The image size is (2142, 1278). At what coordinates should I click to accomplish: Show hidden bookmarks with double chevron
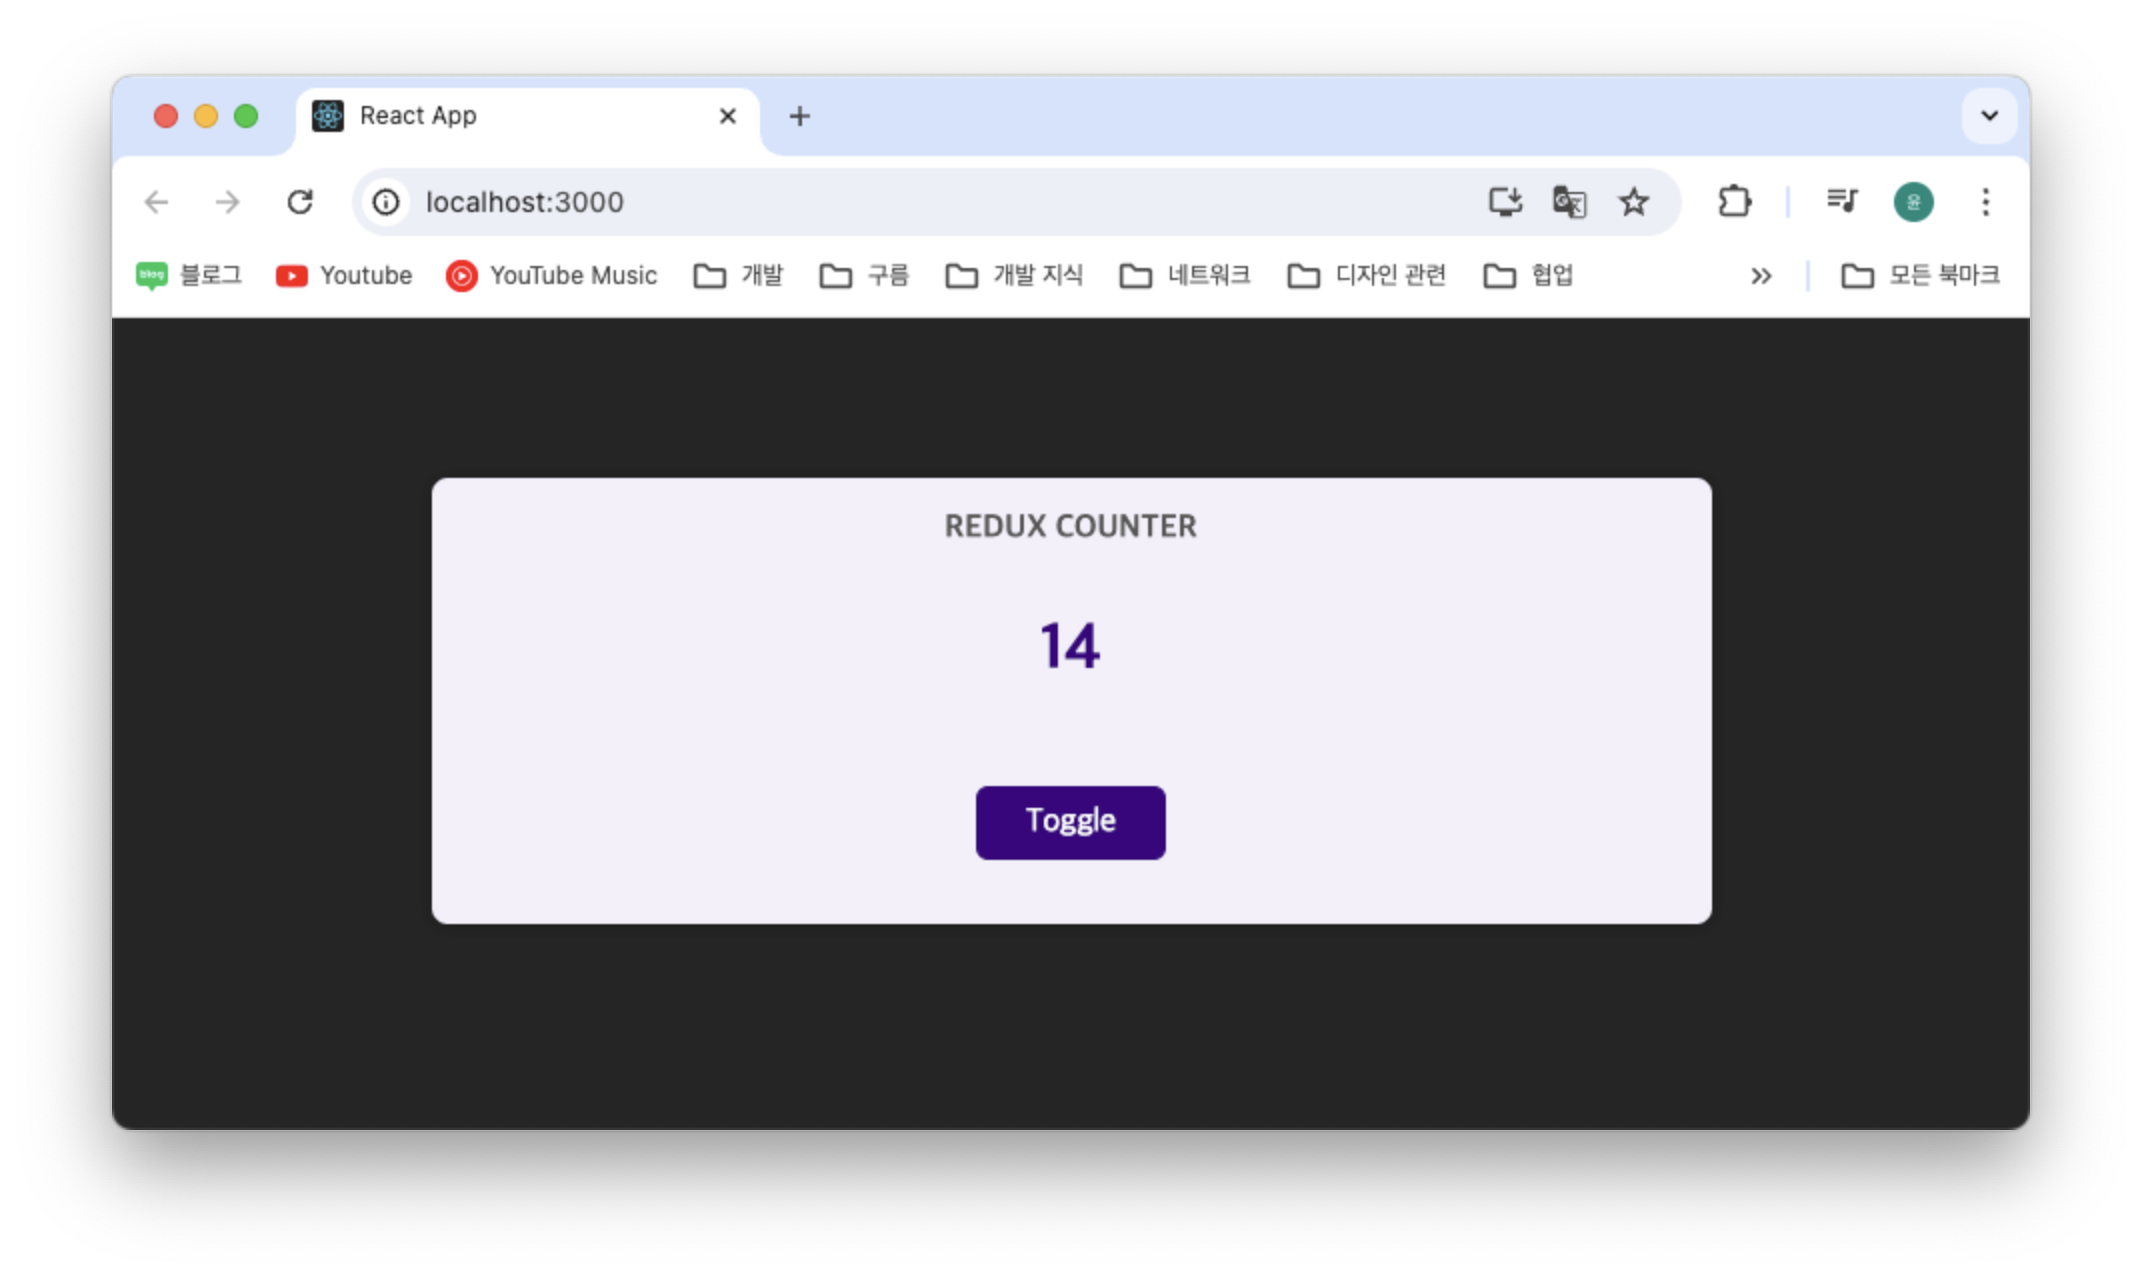[x=1761, y=276]
